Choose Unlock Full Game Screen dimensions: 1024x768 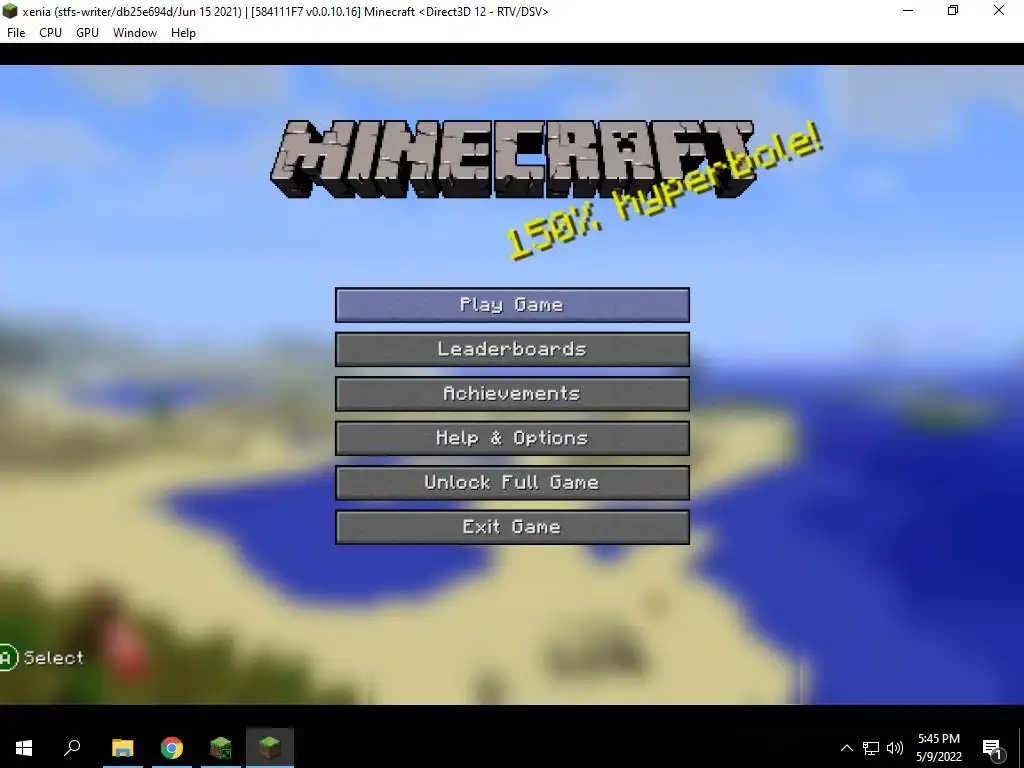512,483
